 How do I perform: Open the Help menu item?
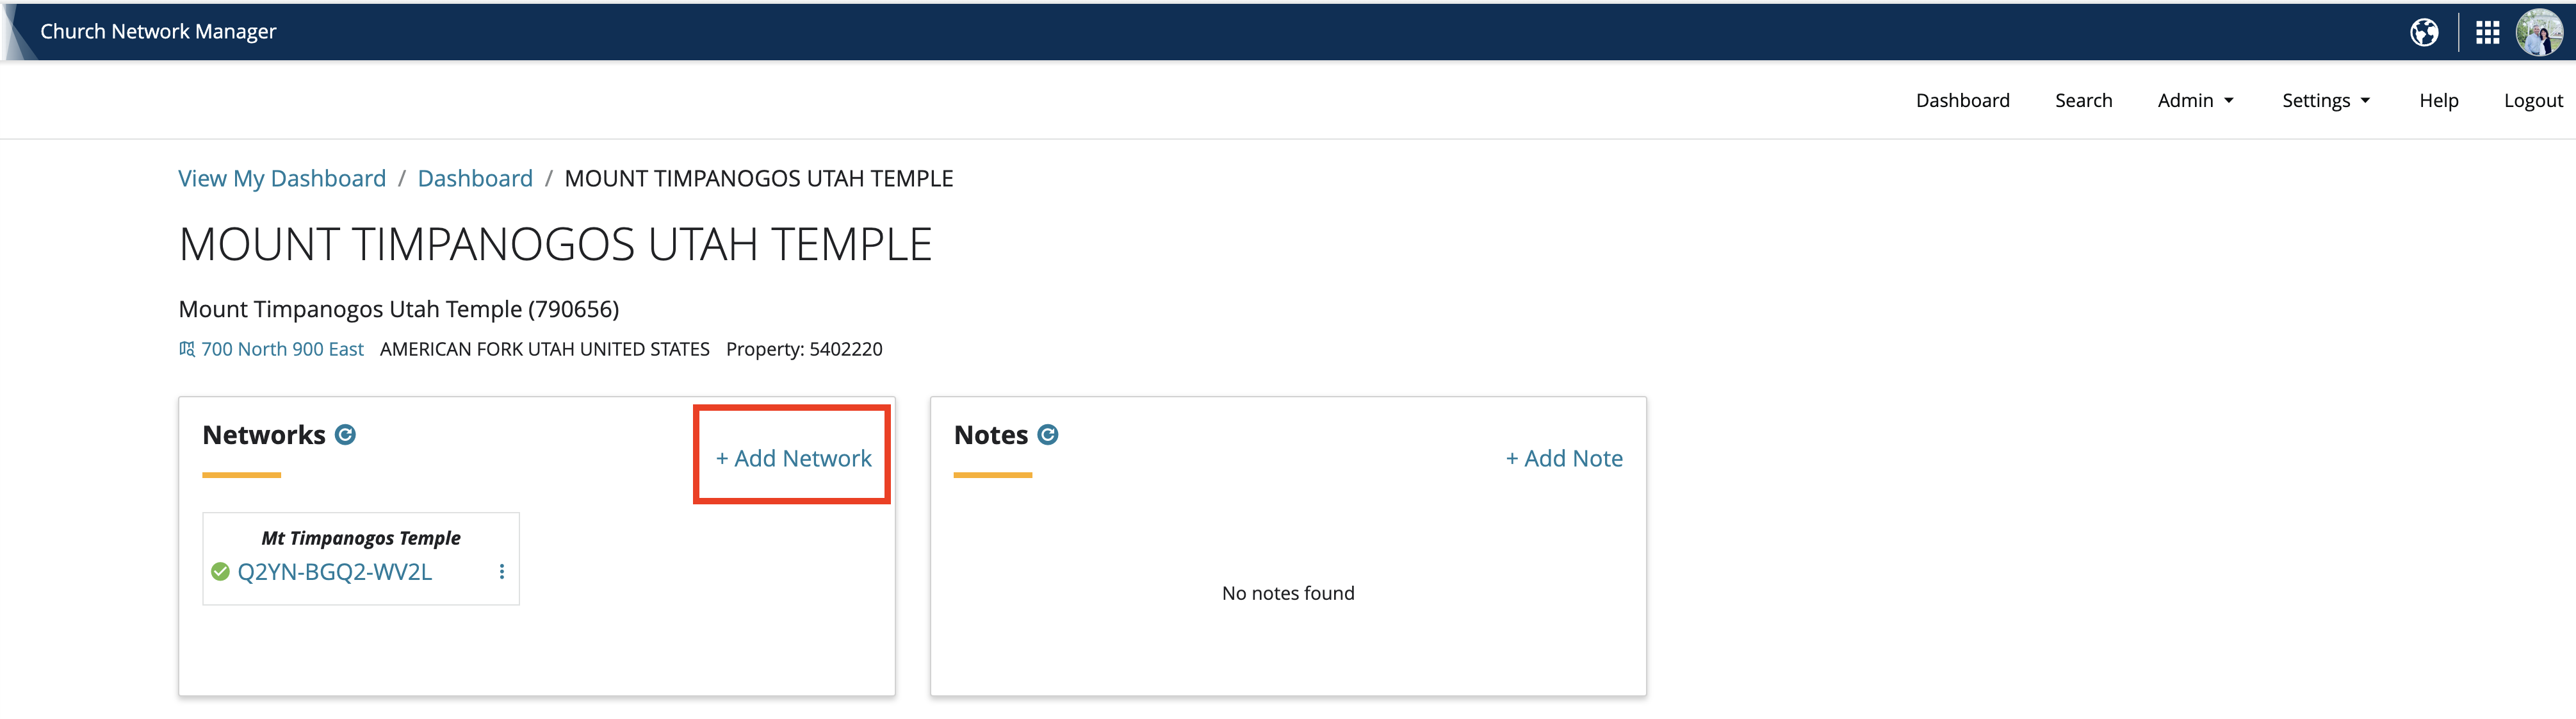tap(2438, 101)
